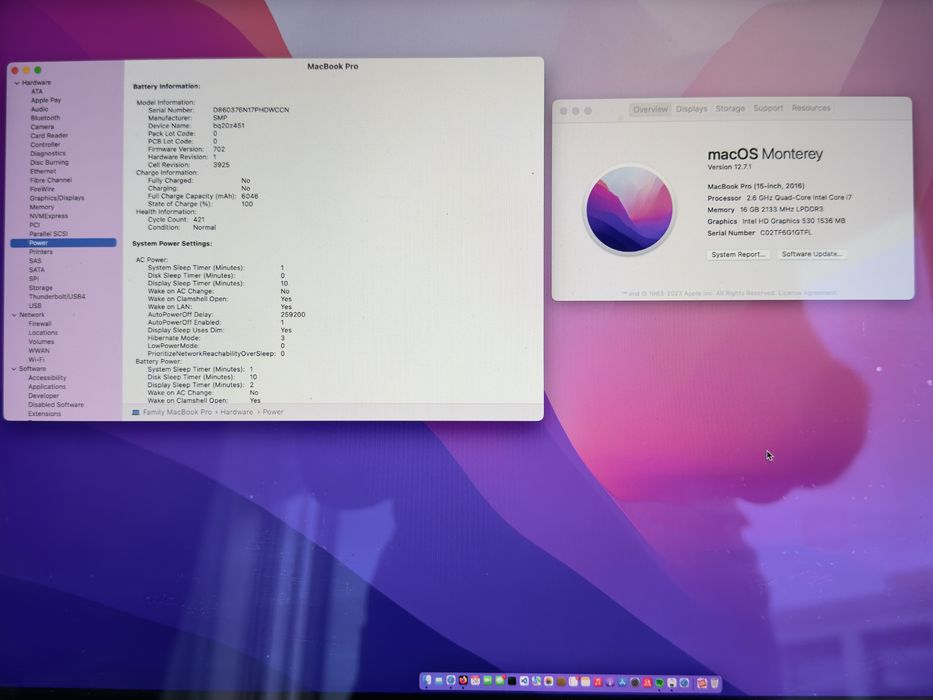Click the macOS Monterey logo image

click(x=629, y=209)
